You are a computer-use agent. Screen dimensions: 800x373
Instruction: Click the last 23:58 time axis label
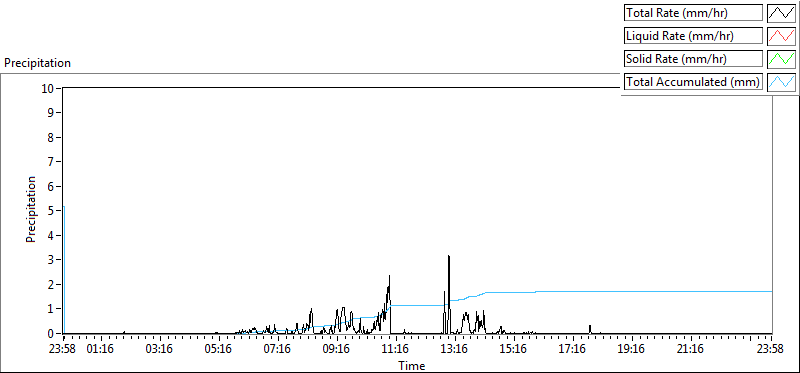pos(771,349)
